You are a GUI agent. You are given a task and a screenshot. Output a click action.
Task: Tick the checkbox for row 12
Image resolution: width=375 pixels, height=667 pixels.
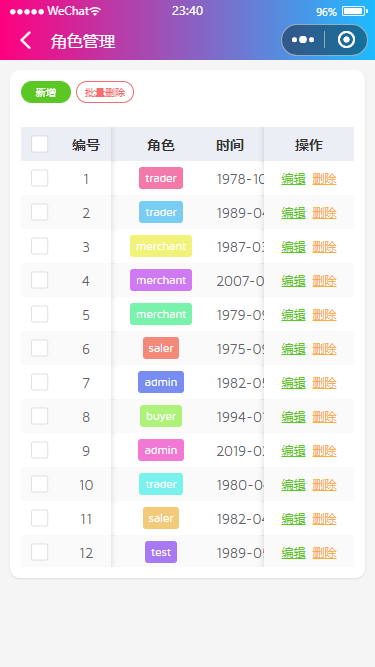coord(40,552)
